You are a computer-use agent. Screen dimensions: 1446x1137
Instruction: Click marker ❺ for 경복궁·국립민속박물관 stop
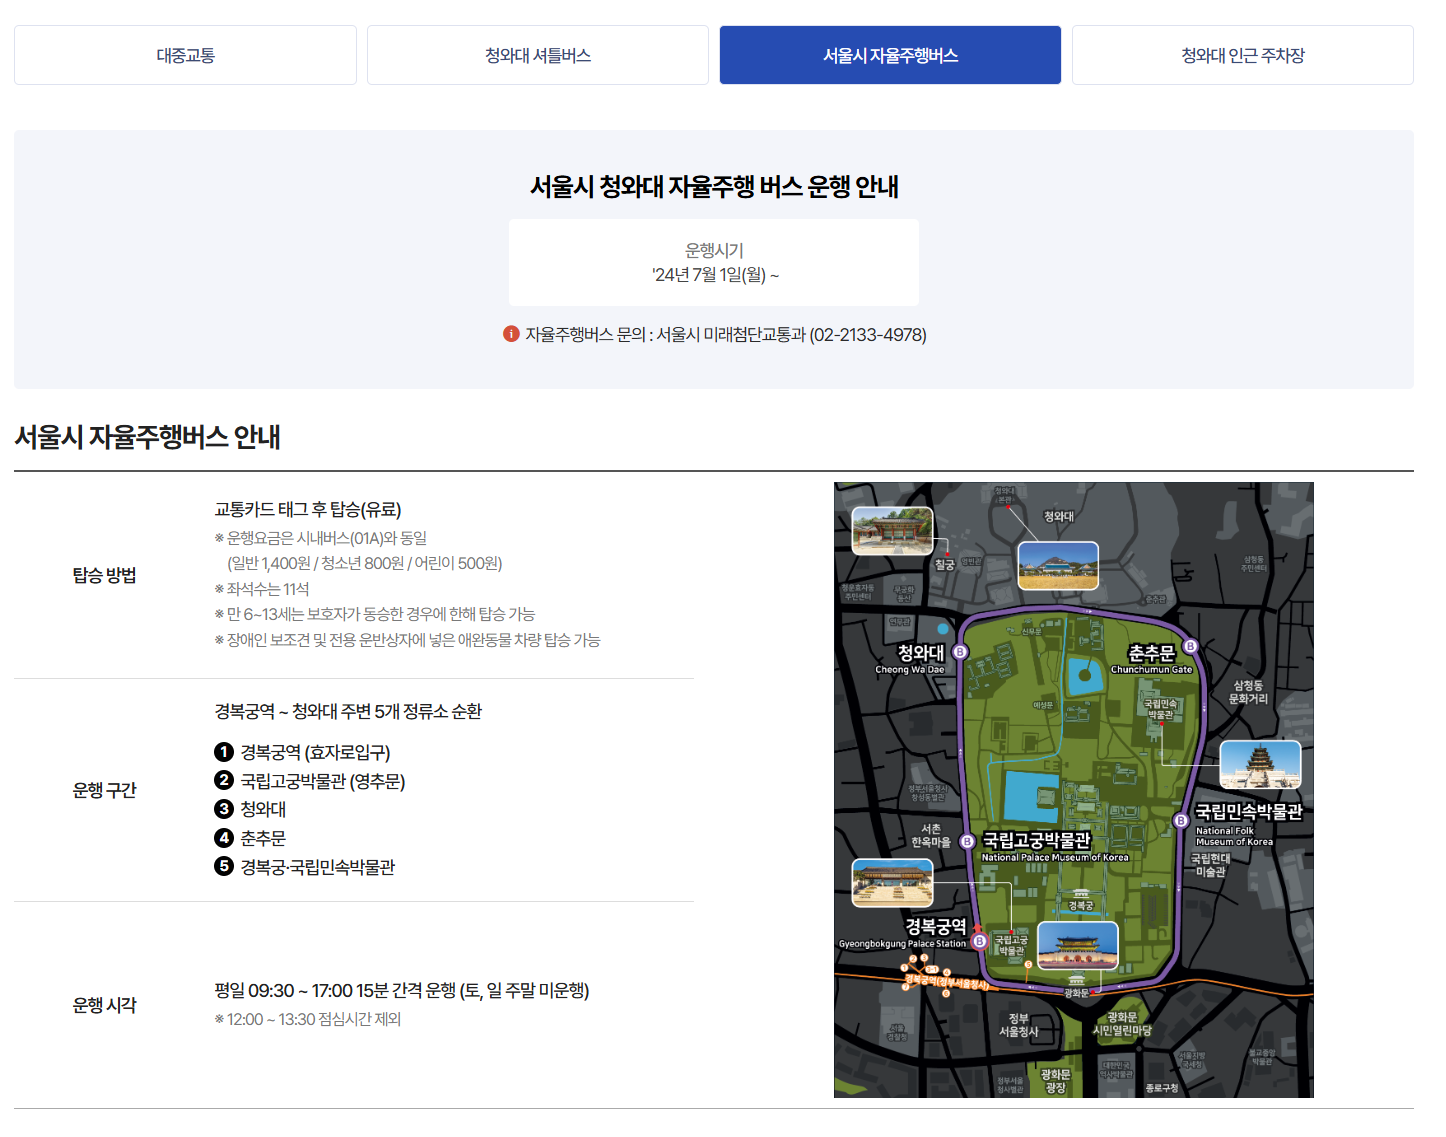(x=222, y=867)
